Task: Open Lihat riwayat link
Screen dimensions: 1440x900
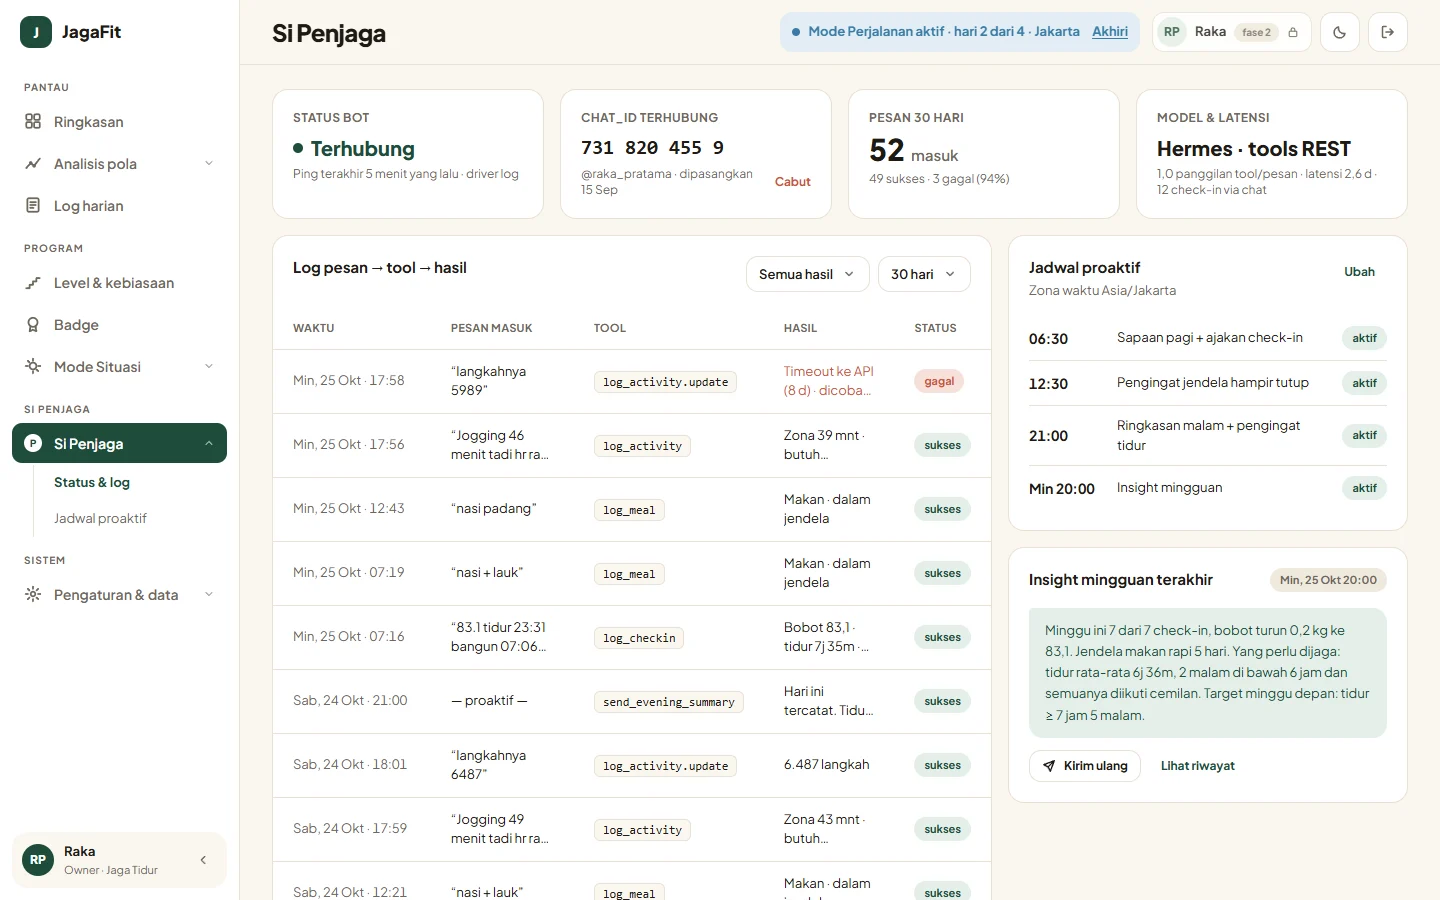Action: (1198, 766)
